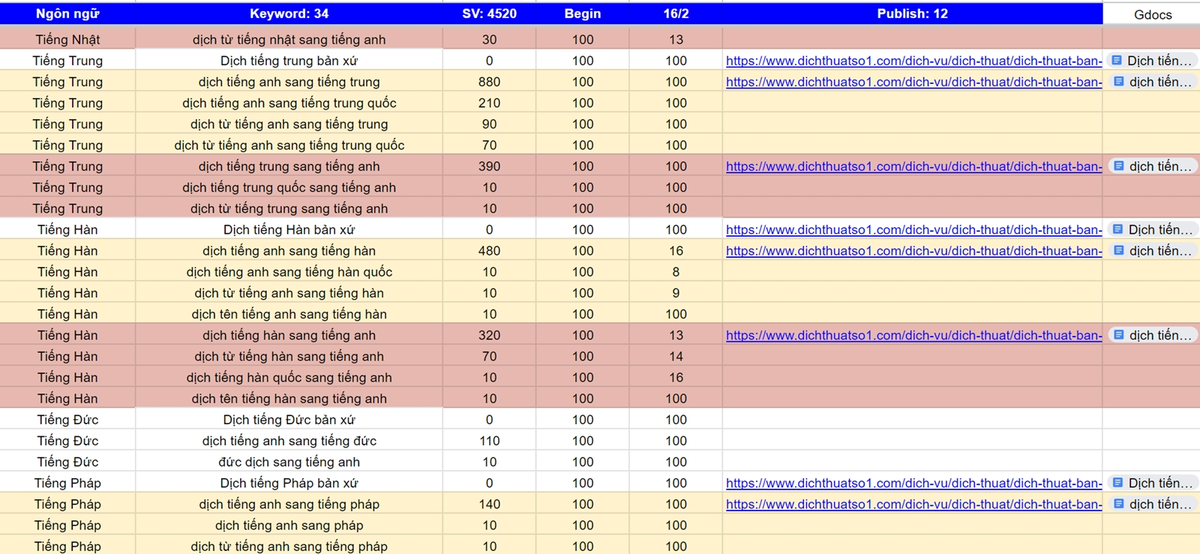Open Docs chip in 'dịch tiếng hàn sang tiếng anh' row

(x=1153, y=335)
